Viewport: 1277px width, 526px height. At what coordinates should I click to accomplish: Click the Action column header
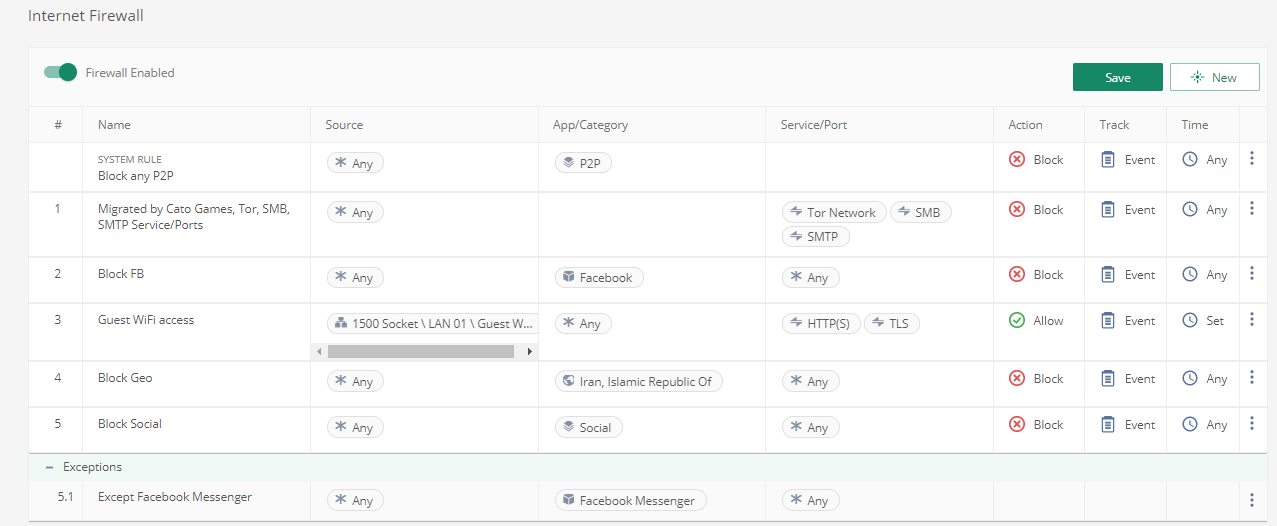(x=1025, y=125)
